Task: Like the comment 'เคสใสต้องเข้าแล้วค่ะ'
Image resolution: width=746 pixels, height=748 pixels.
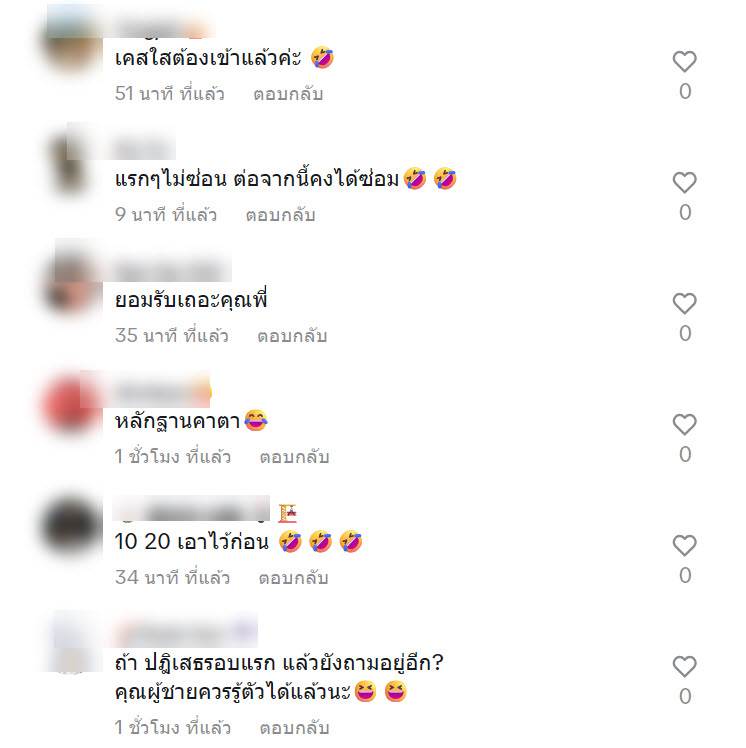Action: [x=684, y=61]
